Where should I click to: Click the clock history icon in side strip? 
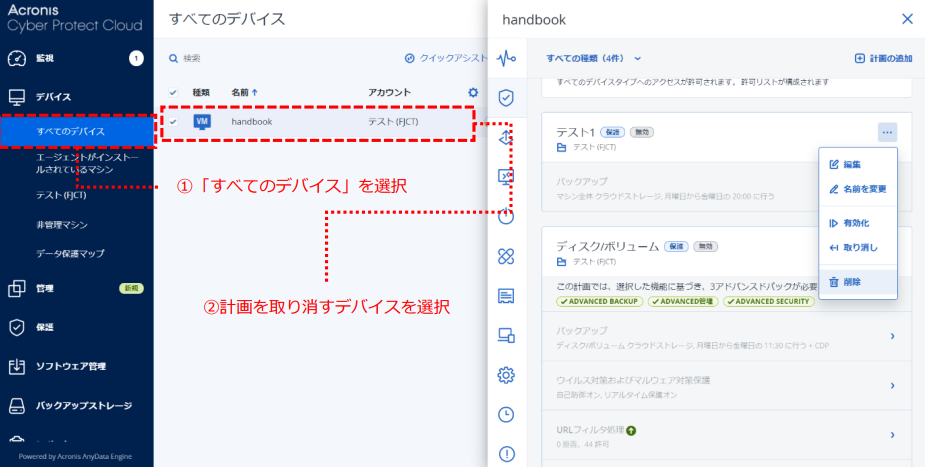(506, 415)
